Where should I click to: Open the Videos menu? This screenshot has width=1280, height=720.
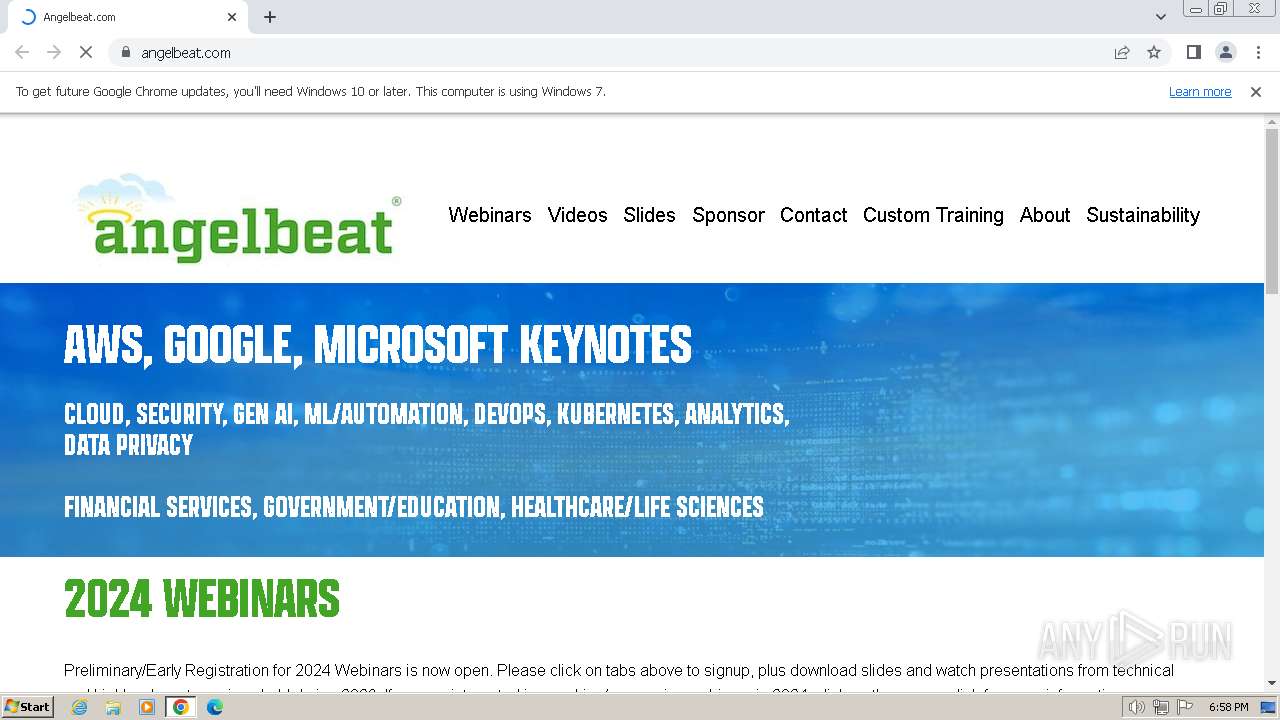[577, 215]
